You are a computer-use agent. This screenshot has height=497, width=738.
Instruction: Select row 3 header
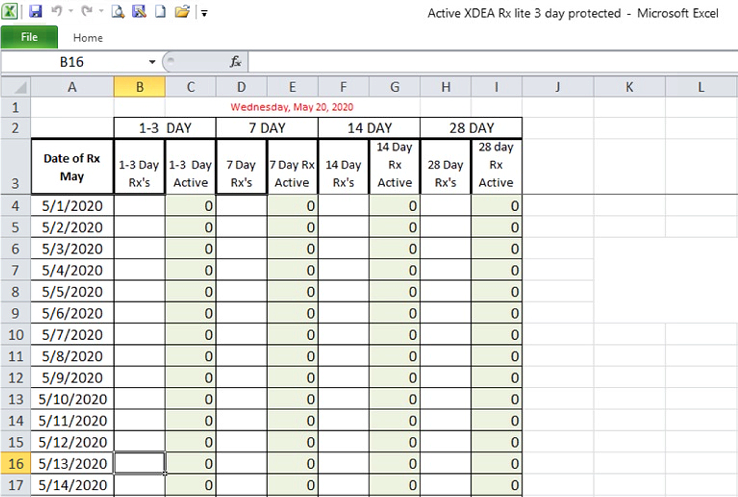click(16, 166)
